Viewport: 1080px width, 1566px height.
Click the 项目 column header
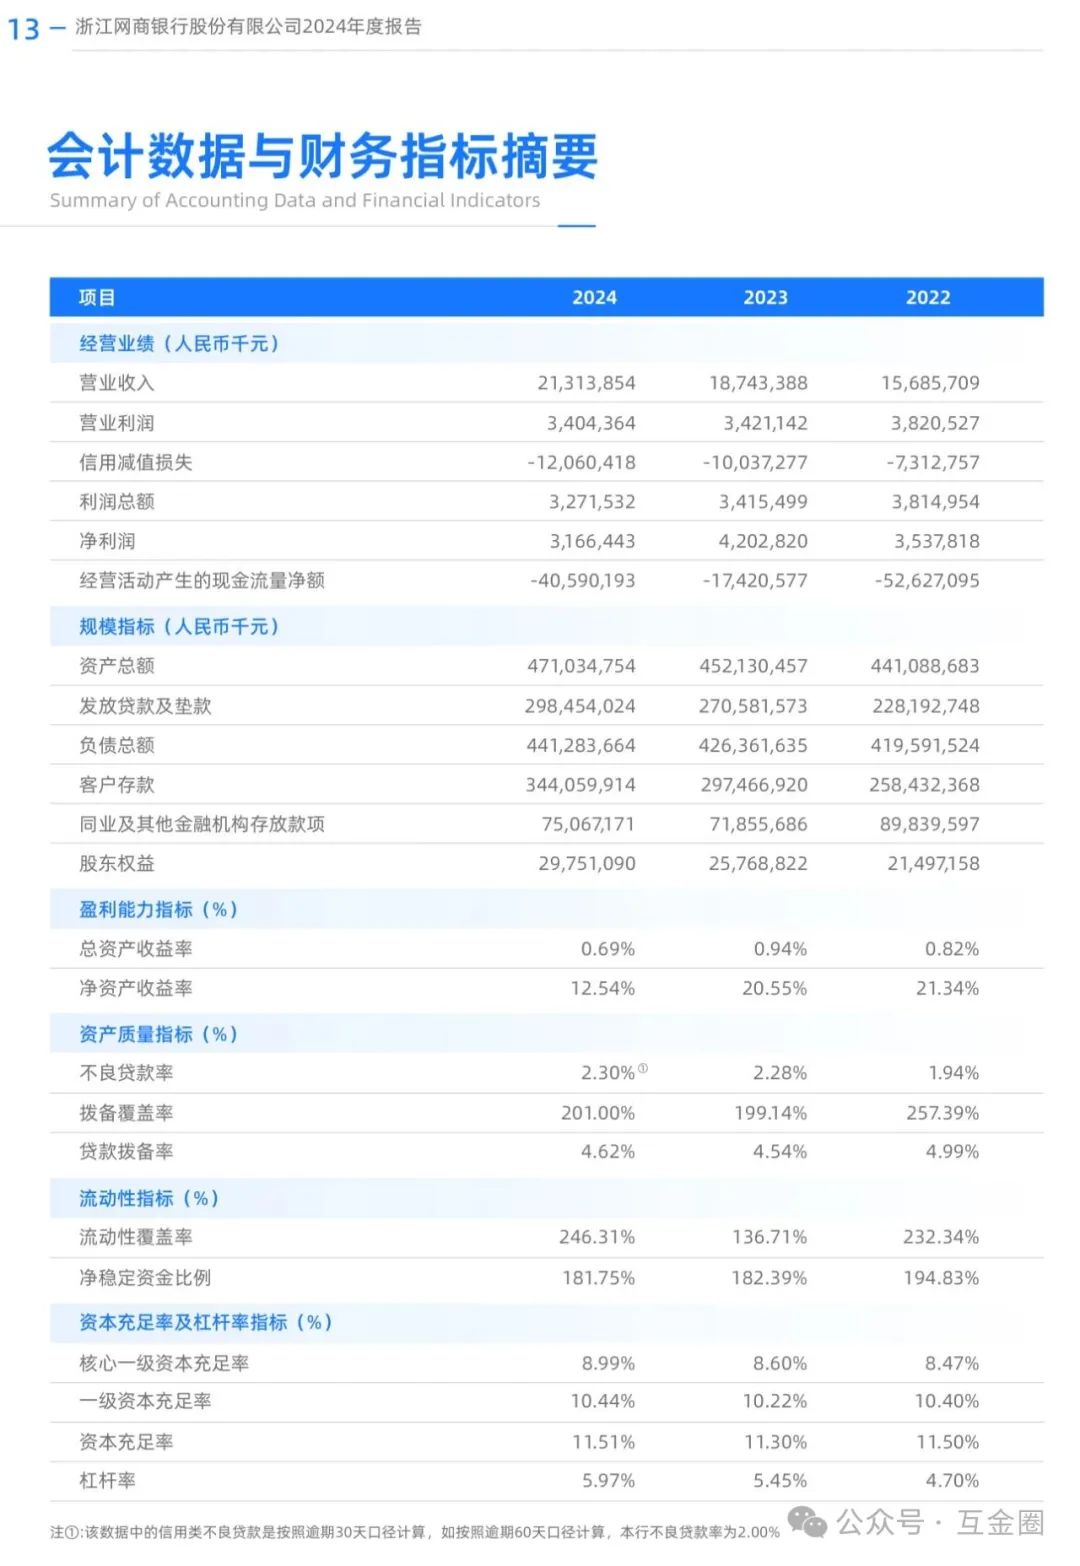(97, 297)
